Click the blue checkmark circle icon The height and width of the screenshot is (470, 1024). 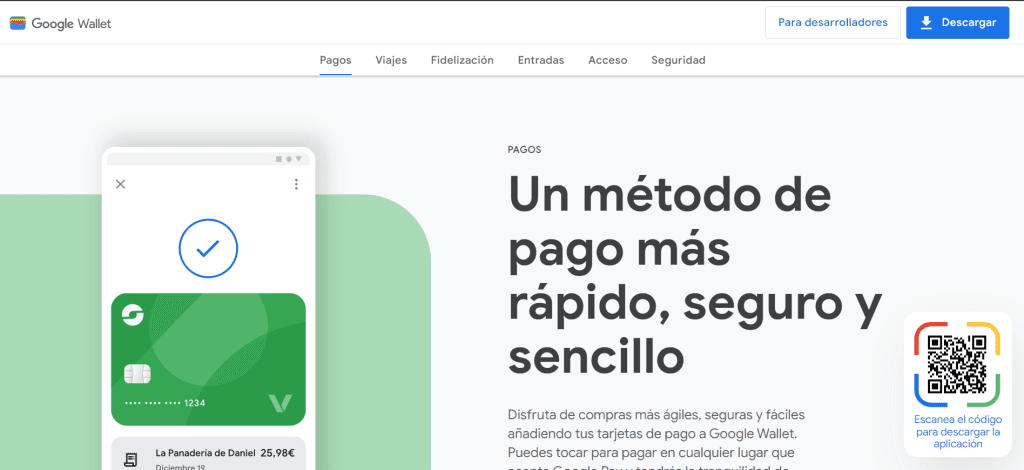[208, 248]
